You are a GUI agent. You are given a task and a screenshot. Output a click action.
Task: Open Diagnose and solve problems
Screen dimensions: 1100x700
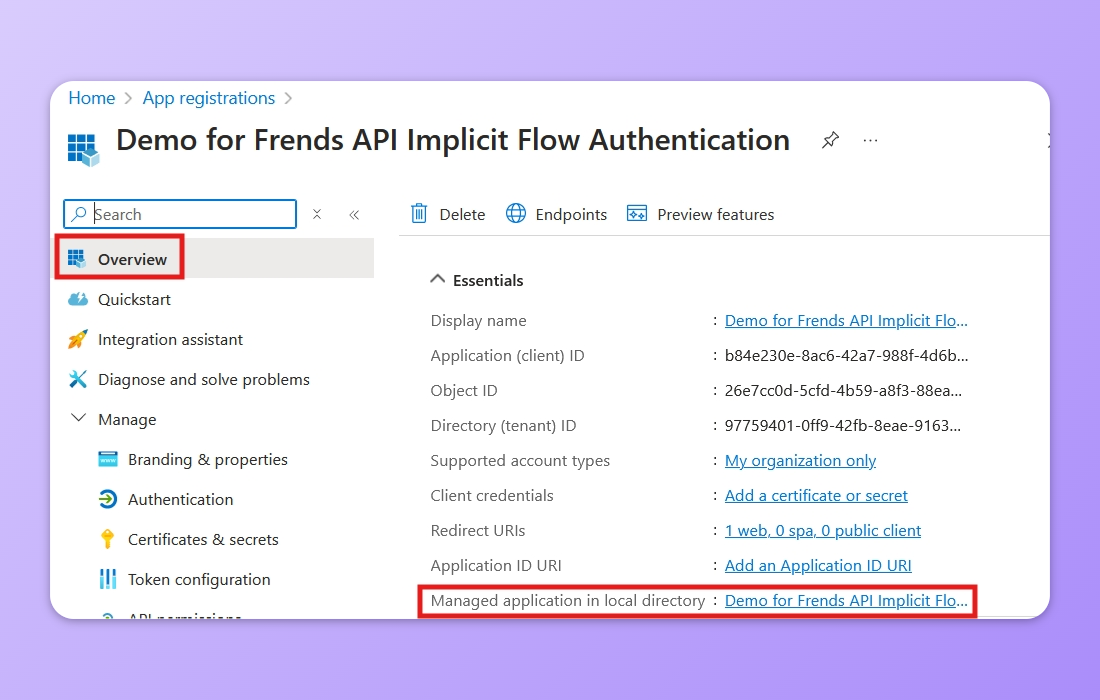point(203,379)
